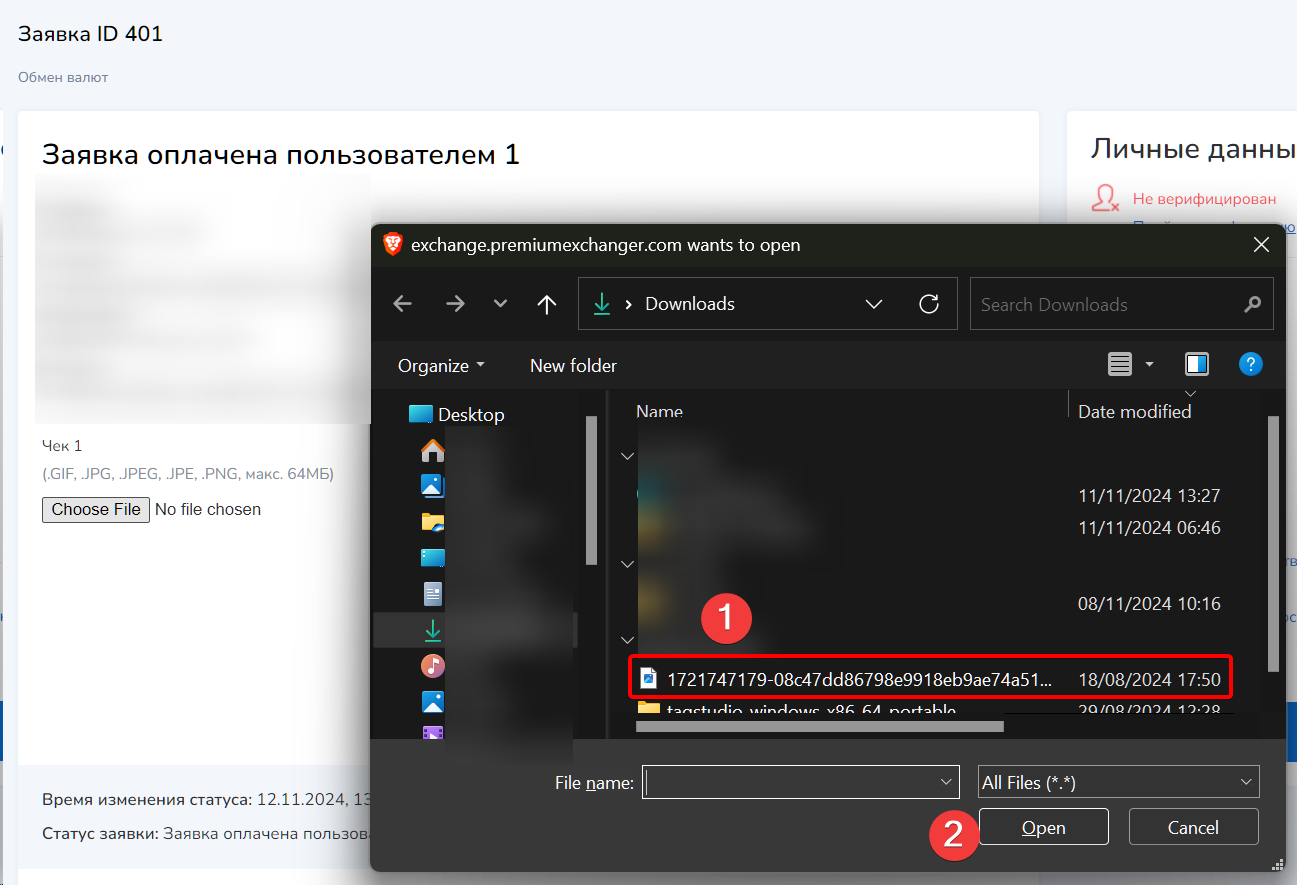Viewport: 1297px width, 885px height.
Task: Refresh the Downloads folder listing
Action: click(x=929, y=304)
